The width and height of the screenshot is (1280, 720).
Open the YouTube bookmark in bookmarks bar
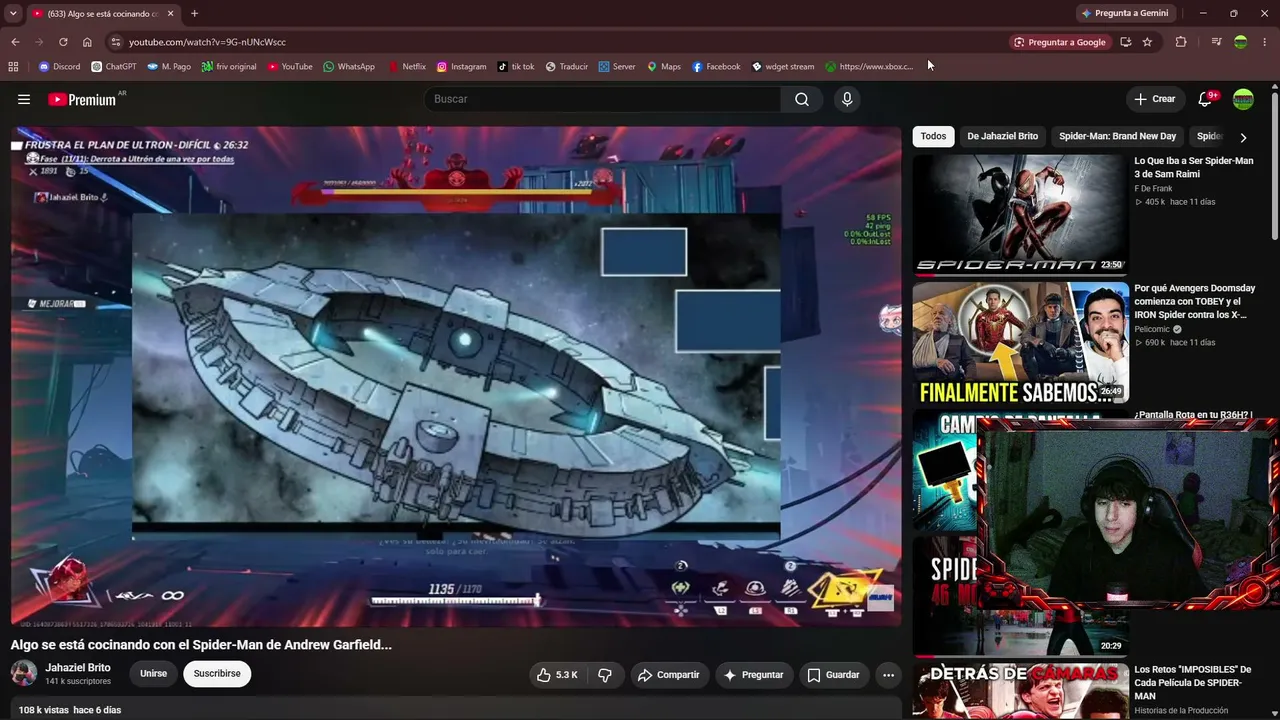point(290,67)
